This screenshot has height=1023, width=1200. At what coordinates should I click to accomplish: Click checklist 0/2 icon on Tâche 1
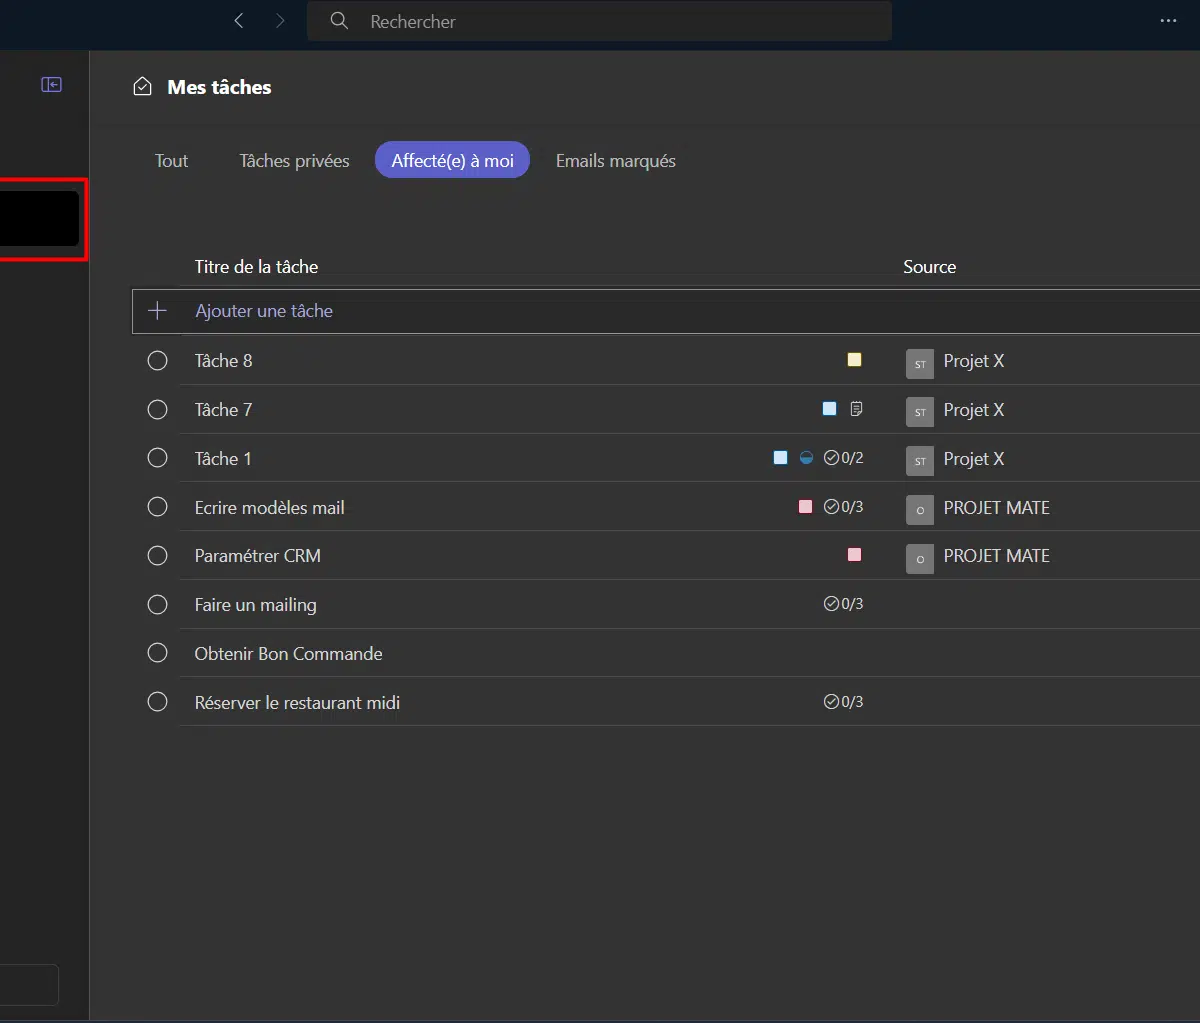(843, 458)
